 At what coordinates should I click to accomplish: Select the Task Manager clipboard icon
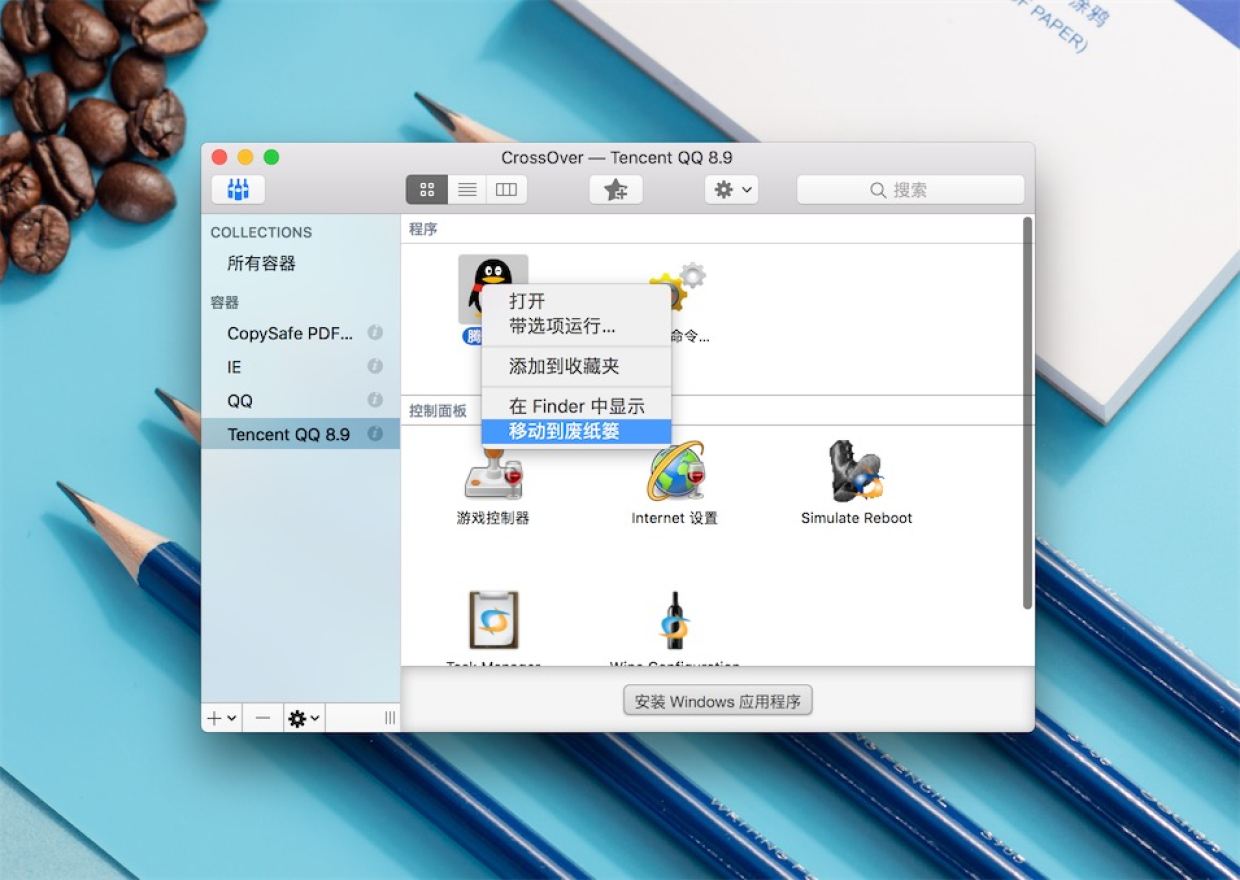click(x=493, y=620)
